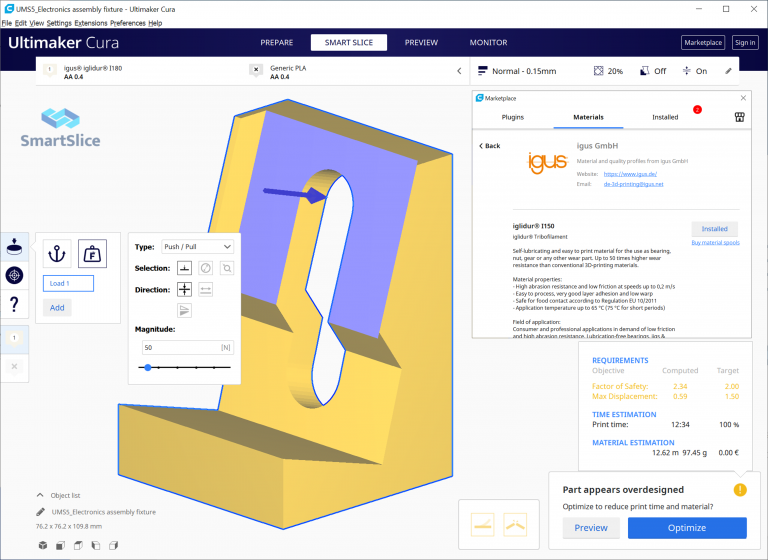Set load direction normal to surface
The width and height of the screenshot is (768, 560).
[x=184, y=290]
